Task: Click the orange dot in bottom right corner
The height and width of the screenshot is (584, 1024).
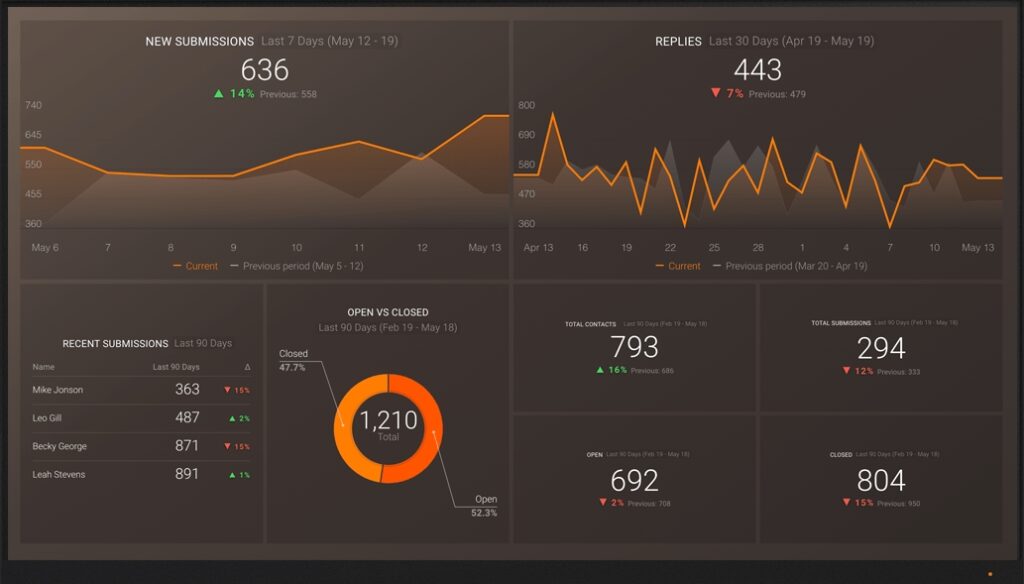Action: [990, 574]
